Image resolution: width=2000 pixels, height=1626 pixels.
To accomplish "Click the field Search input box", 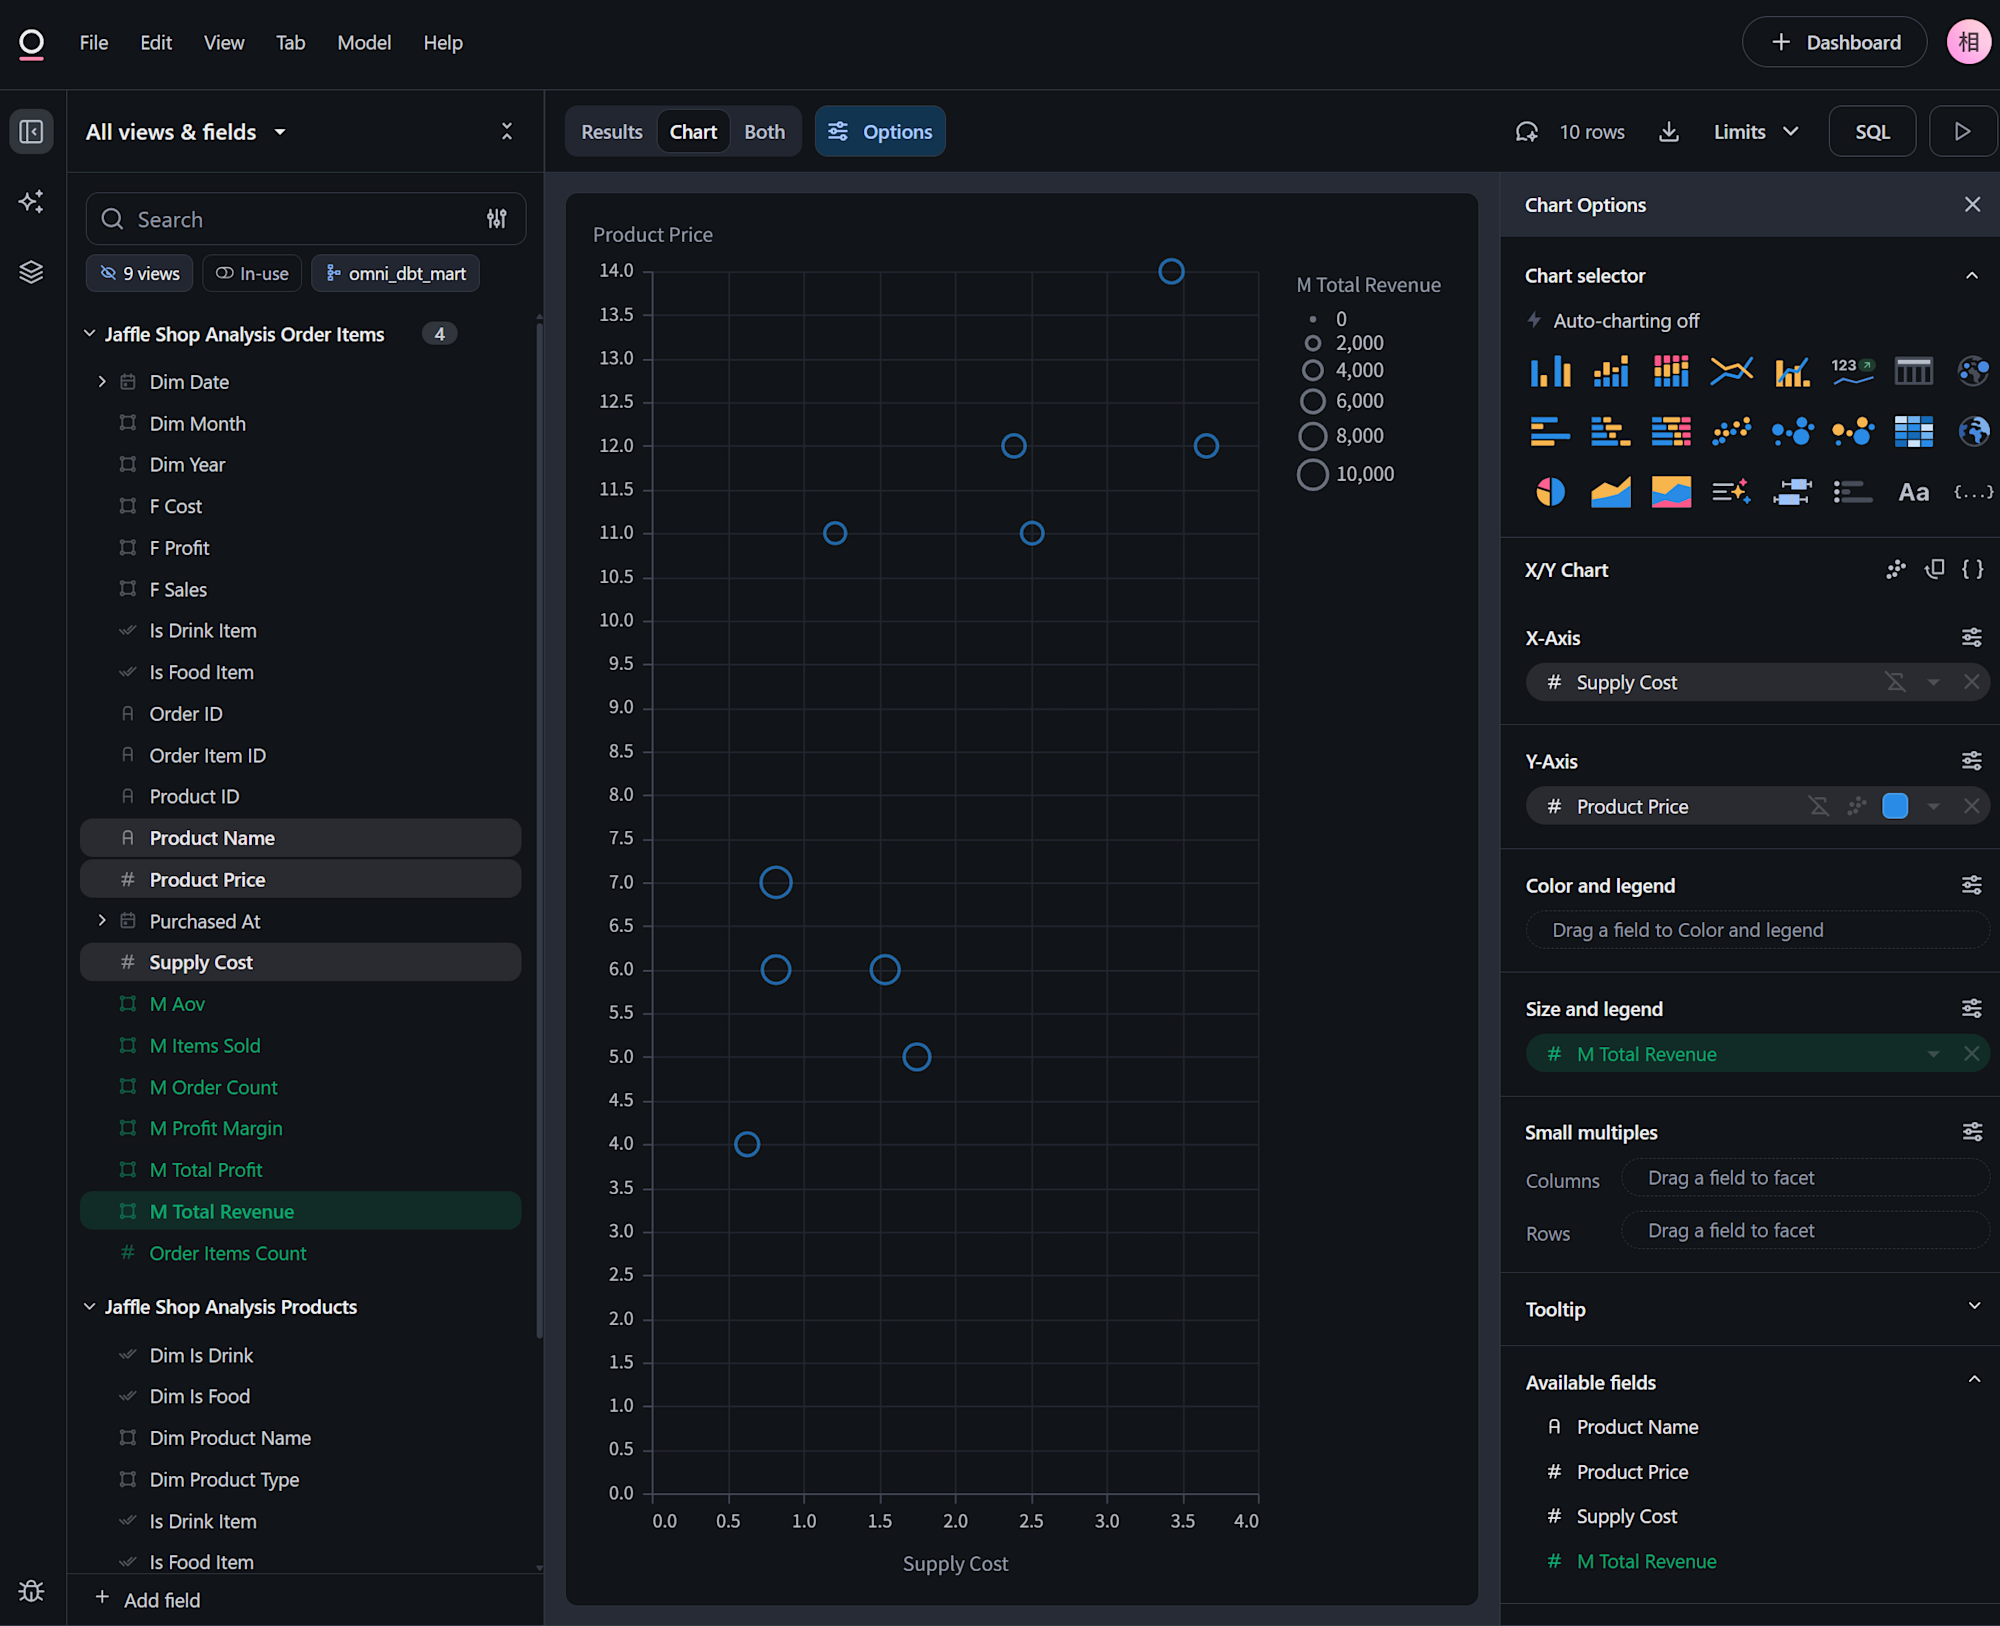I will [300, 219].
